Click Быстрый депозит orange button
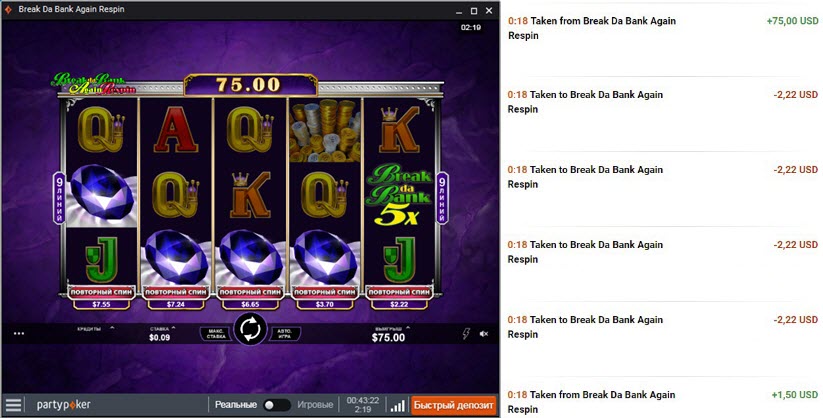The width and height of the screenshot is (823, 418). pos(453,405)
